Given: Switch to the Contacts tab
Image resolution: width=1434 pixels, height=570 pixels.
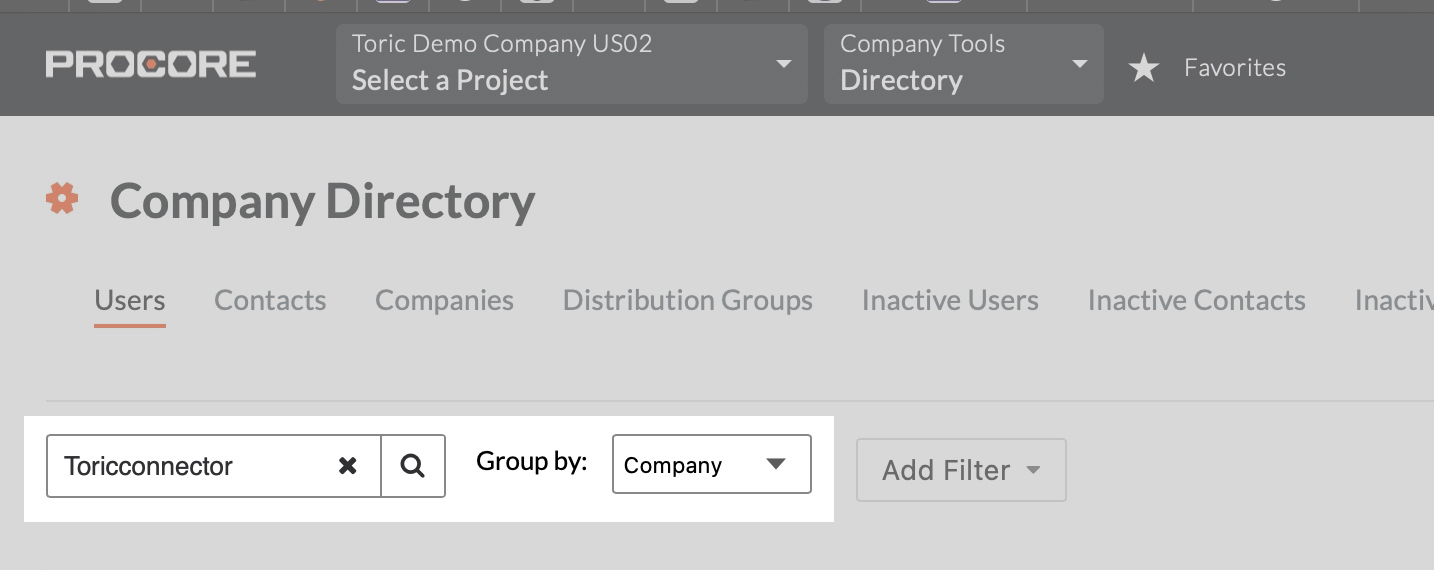Looking at the screenshot, I should pos(270,300).
